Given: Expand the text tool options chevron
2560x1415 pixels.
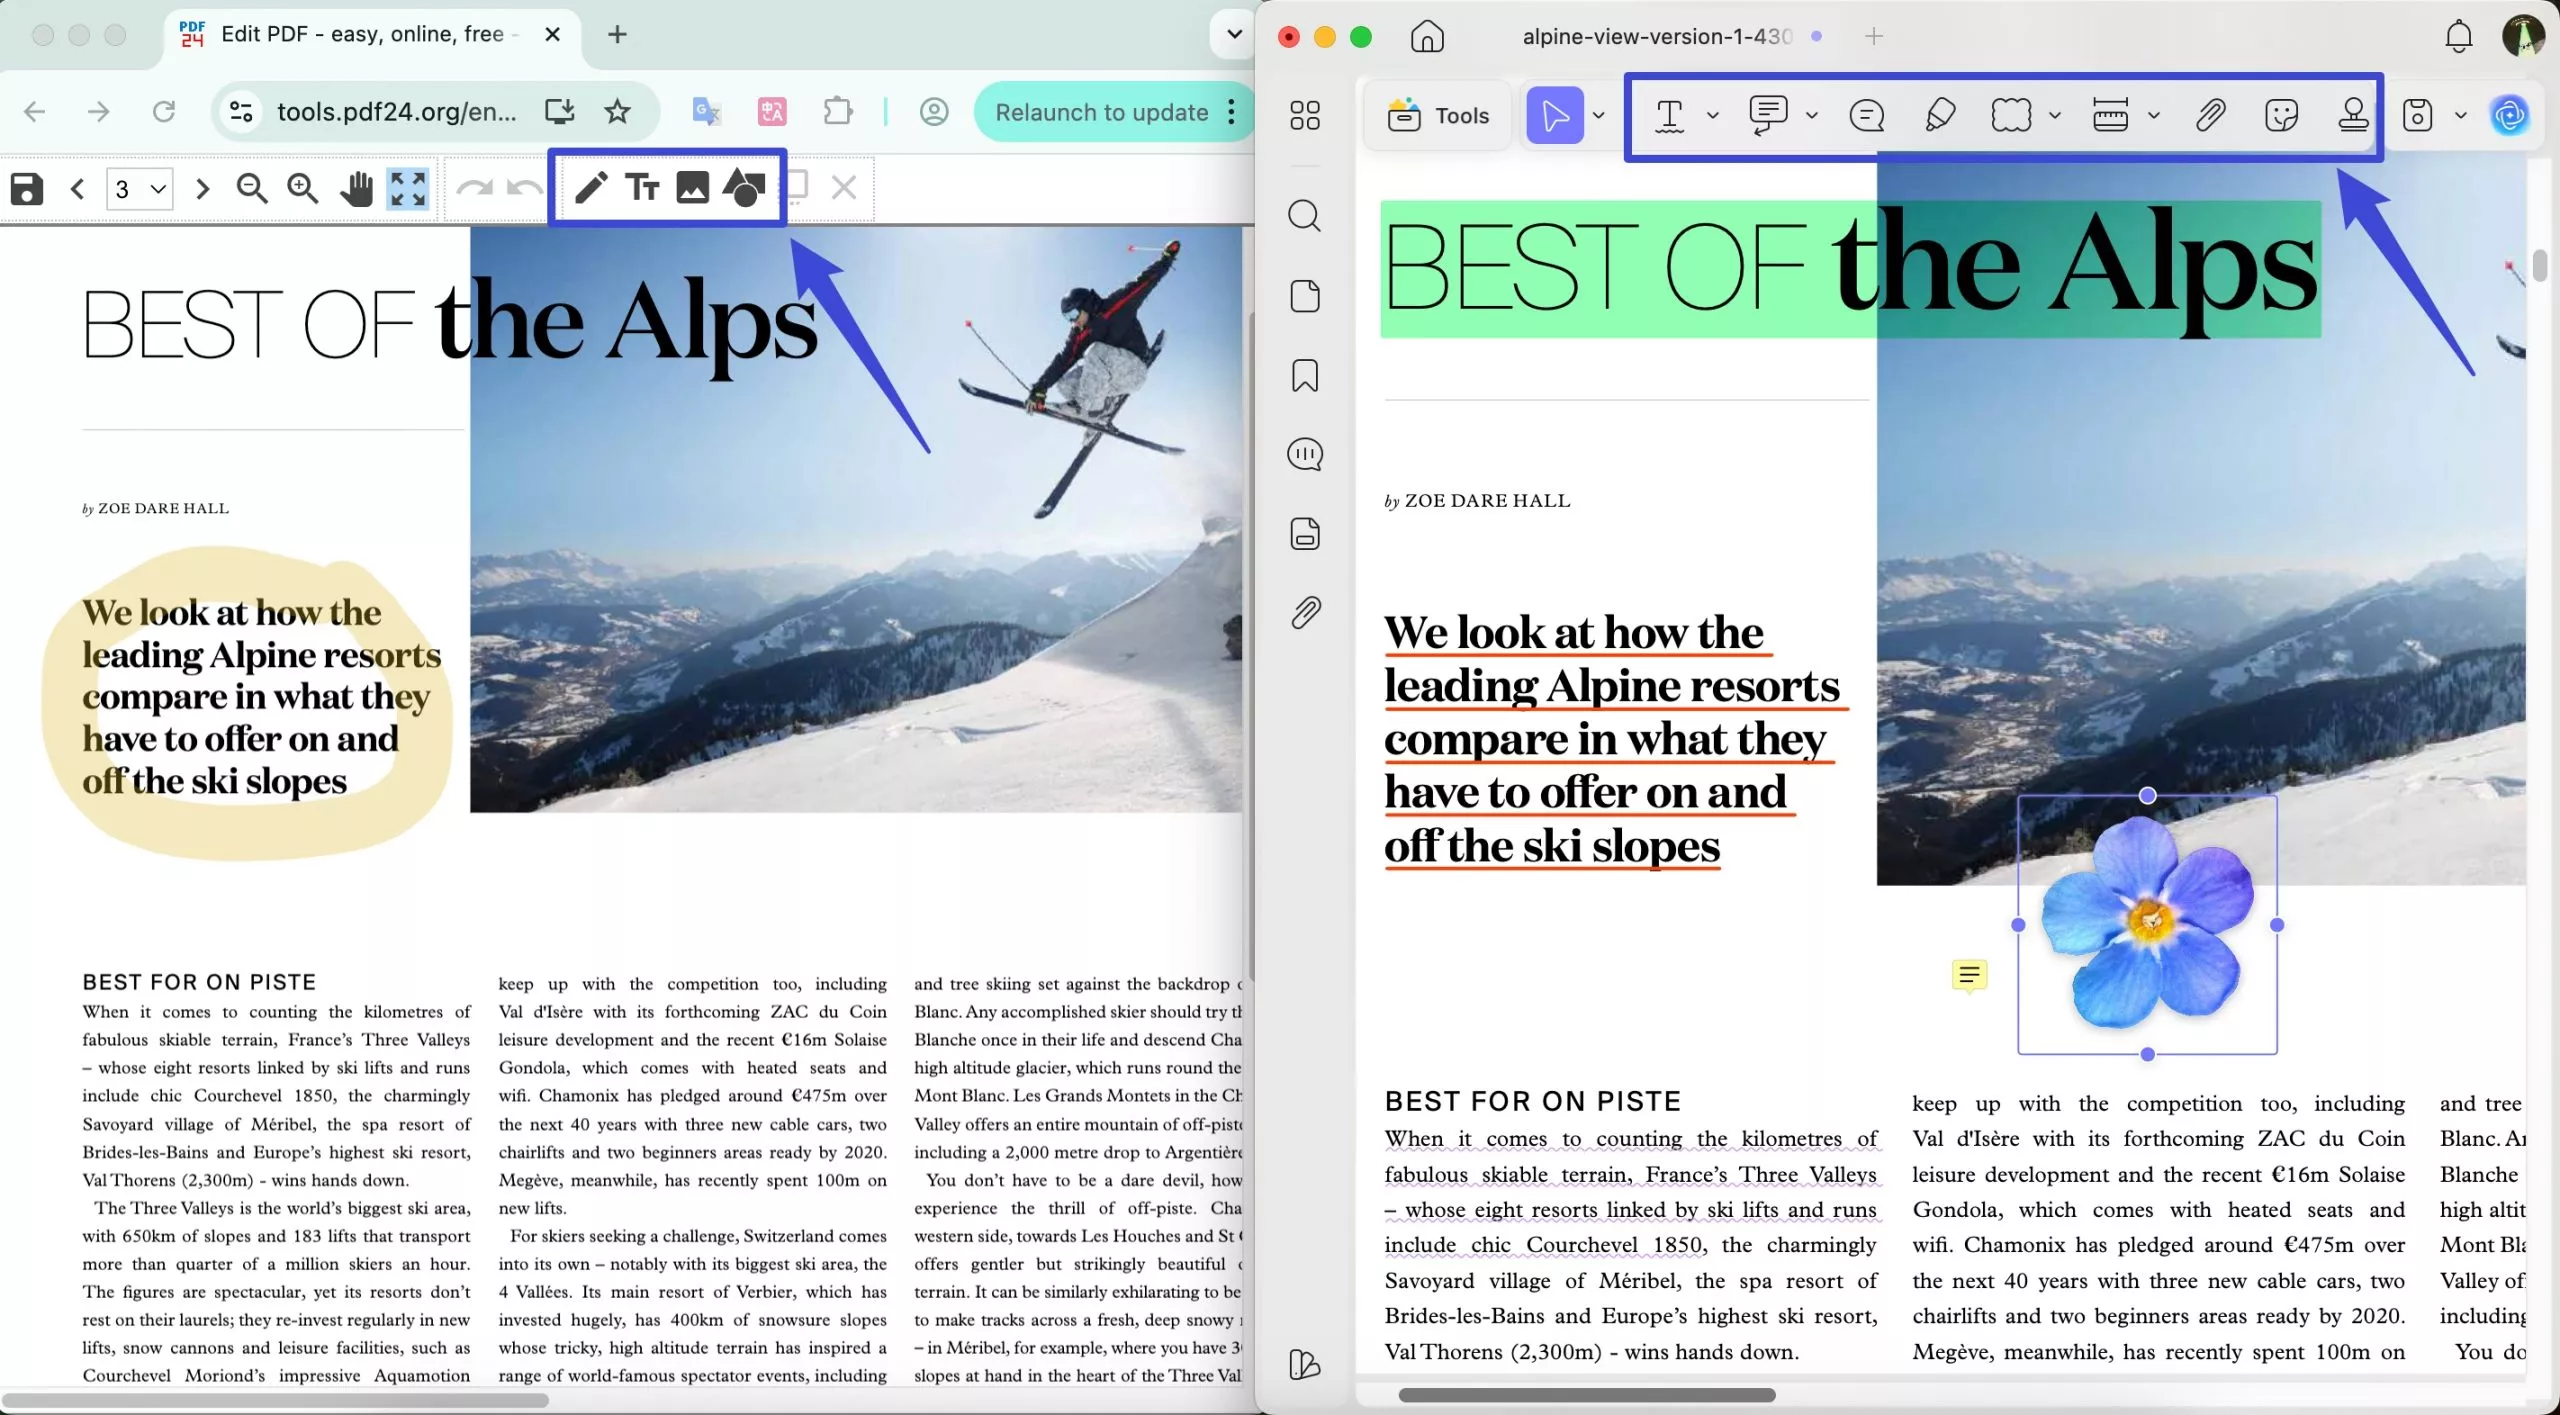Looking at the screenshot, I should 1712,115.
